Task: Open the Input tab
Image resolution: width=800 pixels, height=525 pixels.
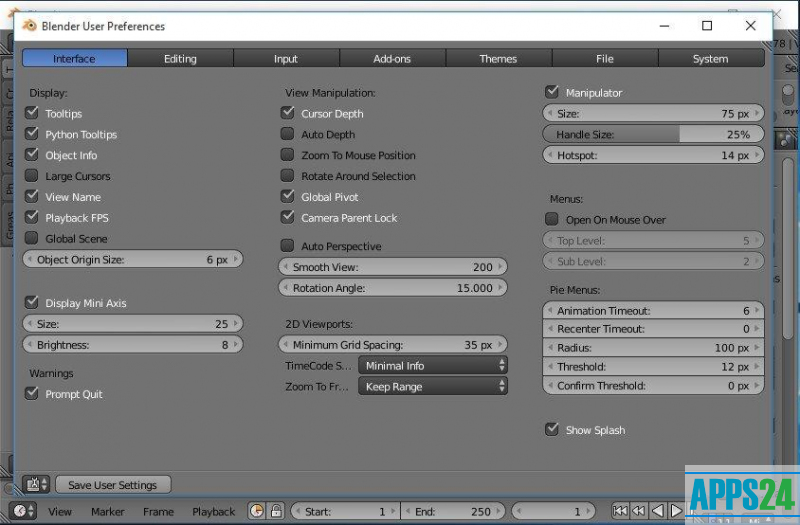Action: 286,58
